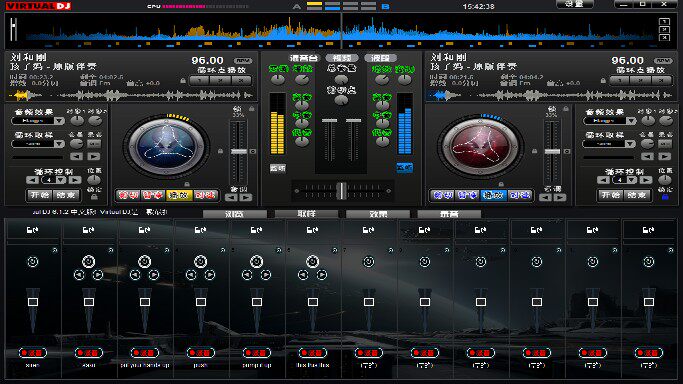Image resolution: width=683 pixels, height=384 pixels.
Task: Arm the record button on the siren sample
Action: 33,352
